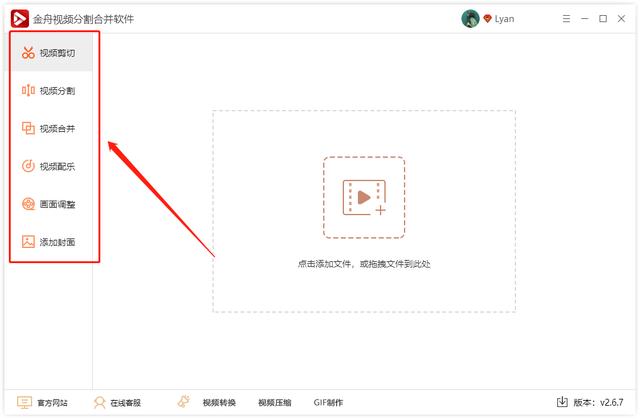
Task: Click the red app logo in title bar
Action: [20, 19]
